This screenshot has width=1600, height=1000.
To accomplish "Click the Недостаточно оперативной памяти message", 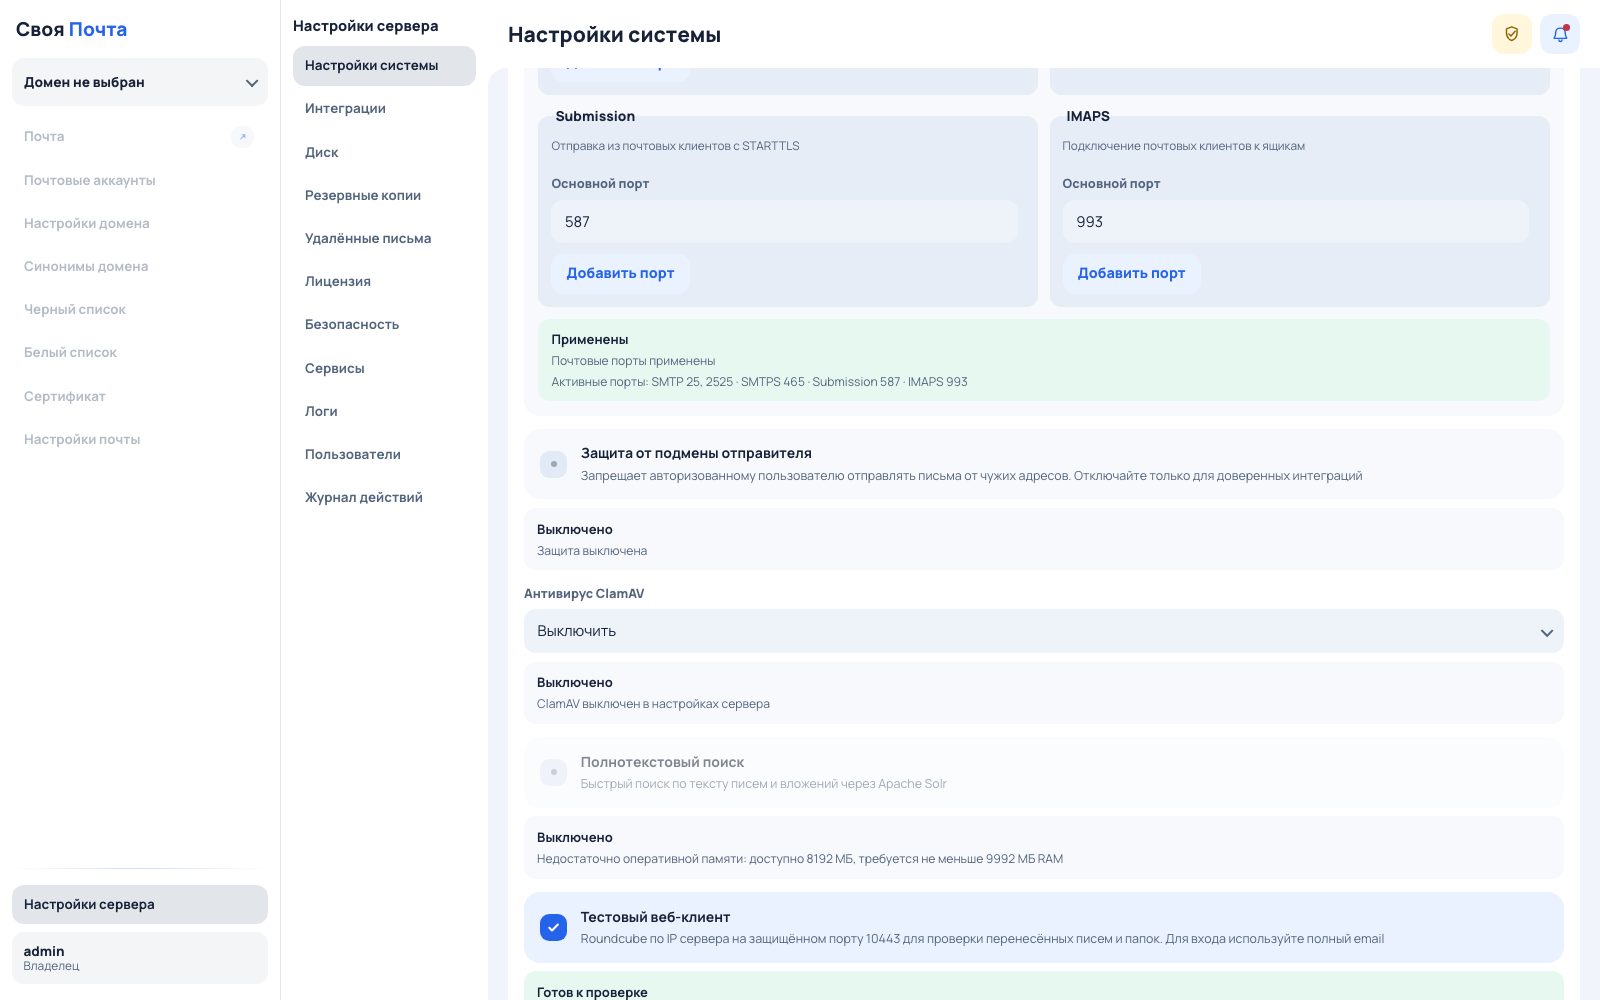I will click(x=800, y=859).
